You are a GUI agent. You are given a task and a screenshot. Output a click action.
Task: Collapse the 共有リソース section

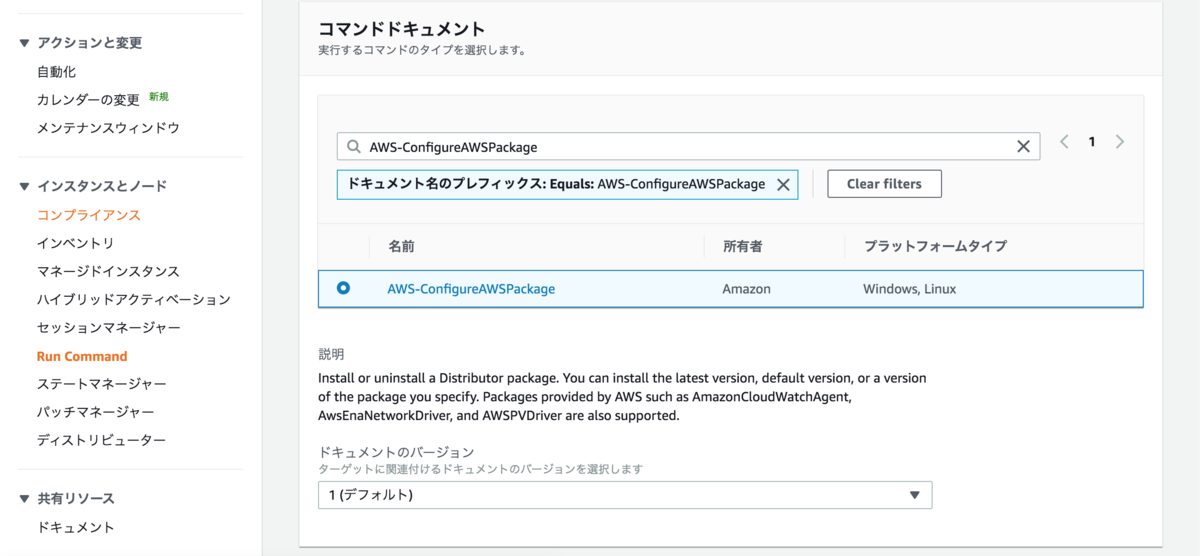(x=24, y=498)
